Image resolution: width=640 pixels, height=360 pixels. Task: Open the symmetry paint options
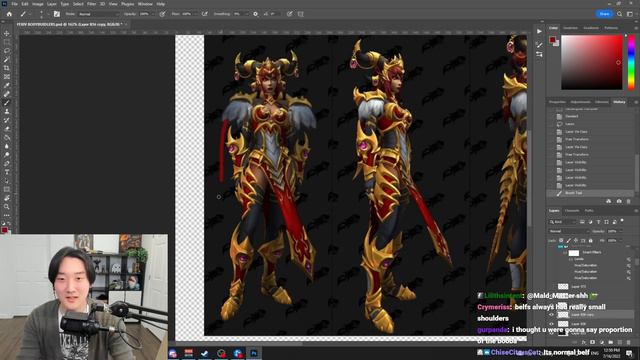[301, 14]
